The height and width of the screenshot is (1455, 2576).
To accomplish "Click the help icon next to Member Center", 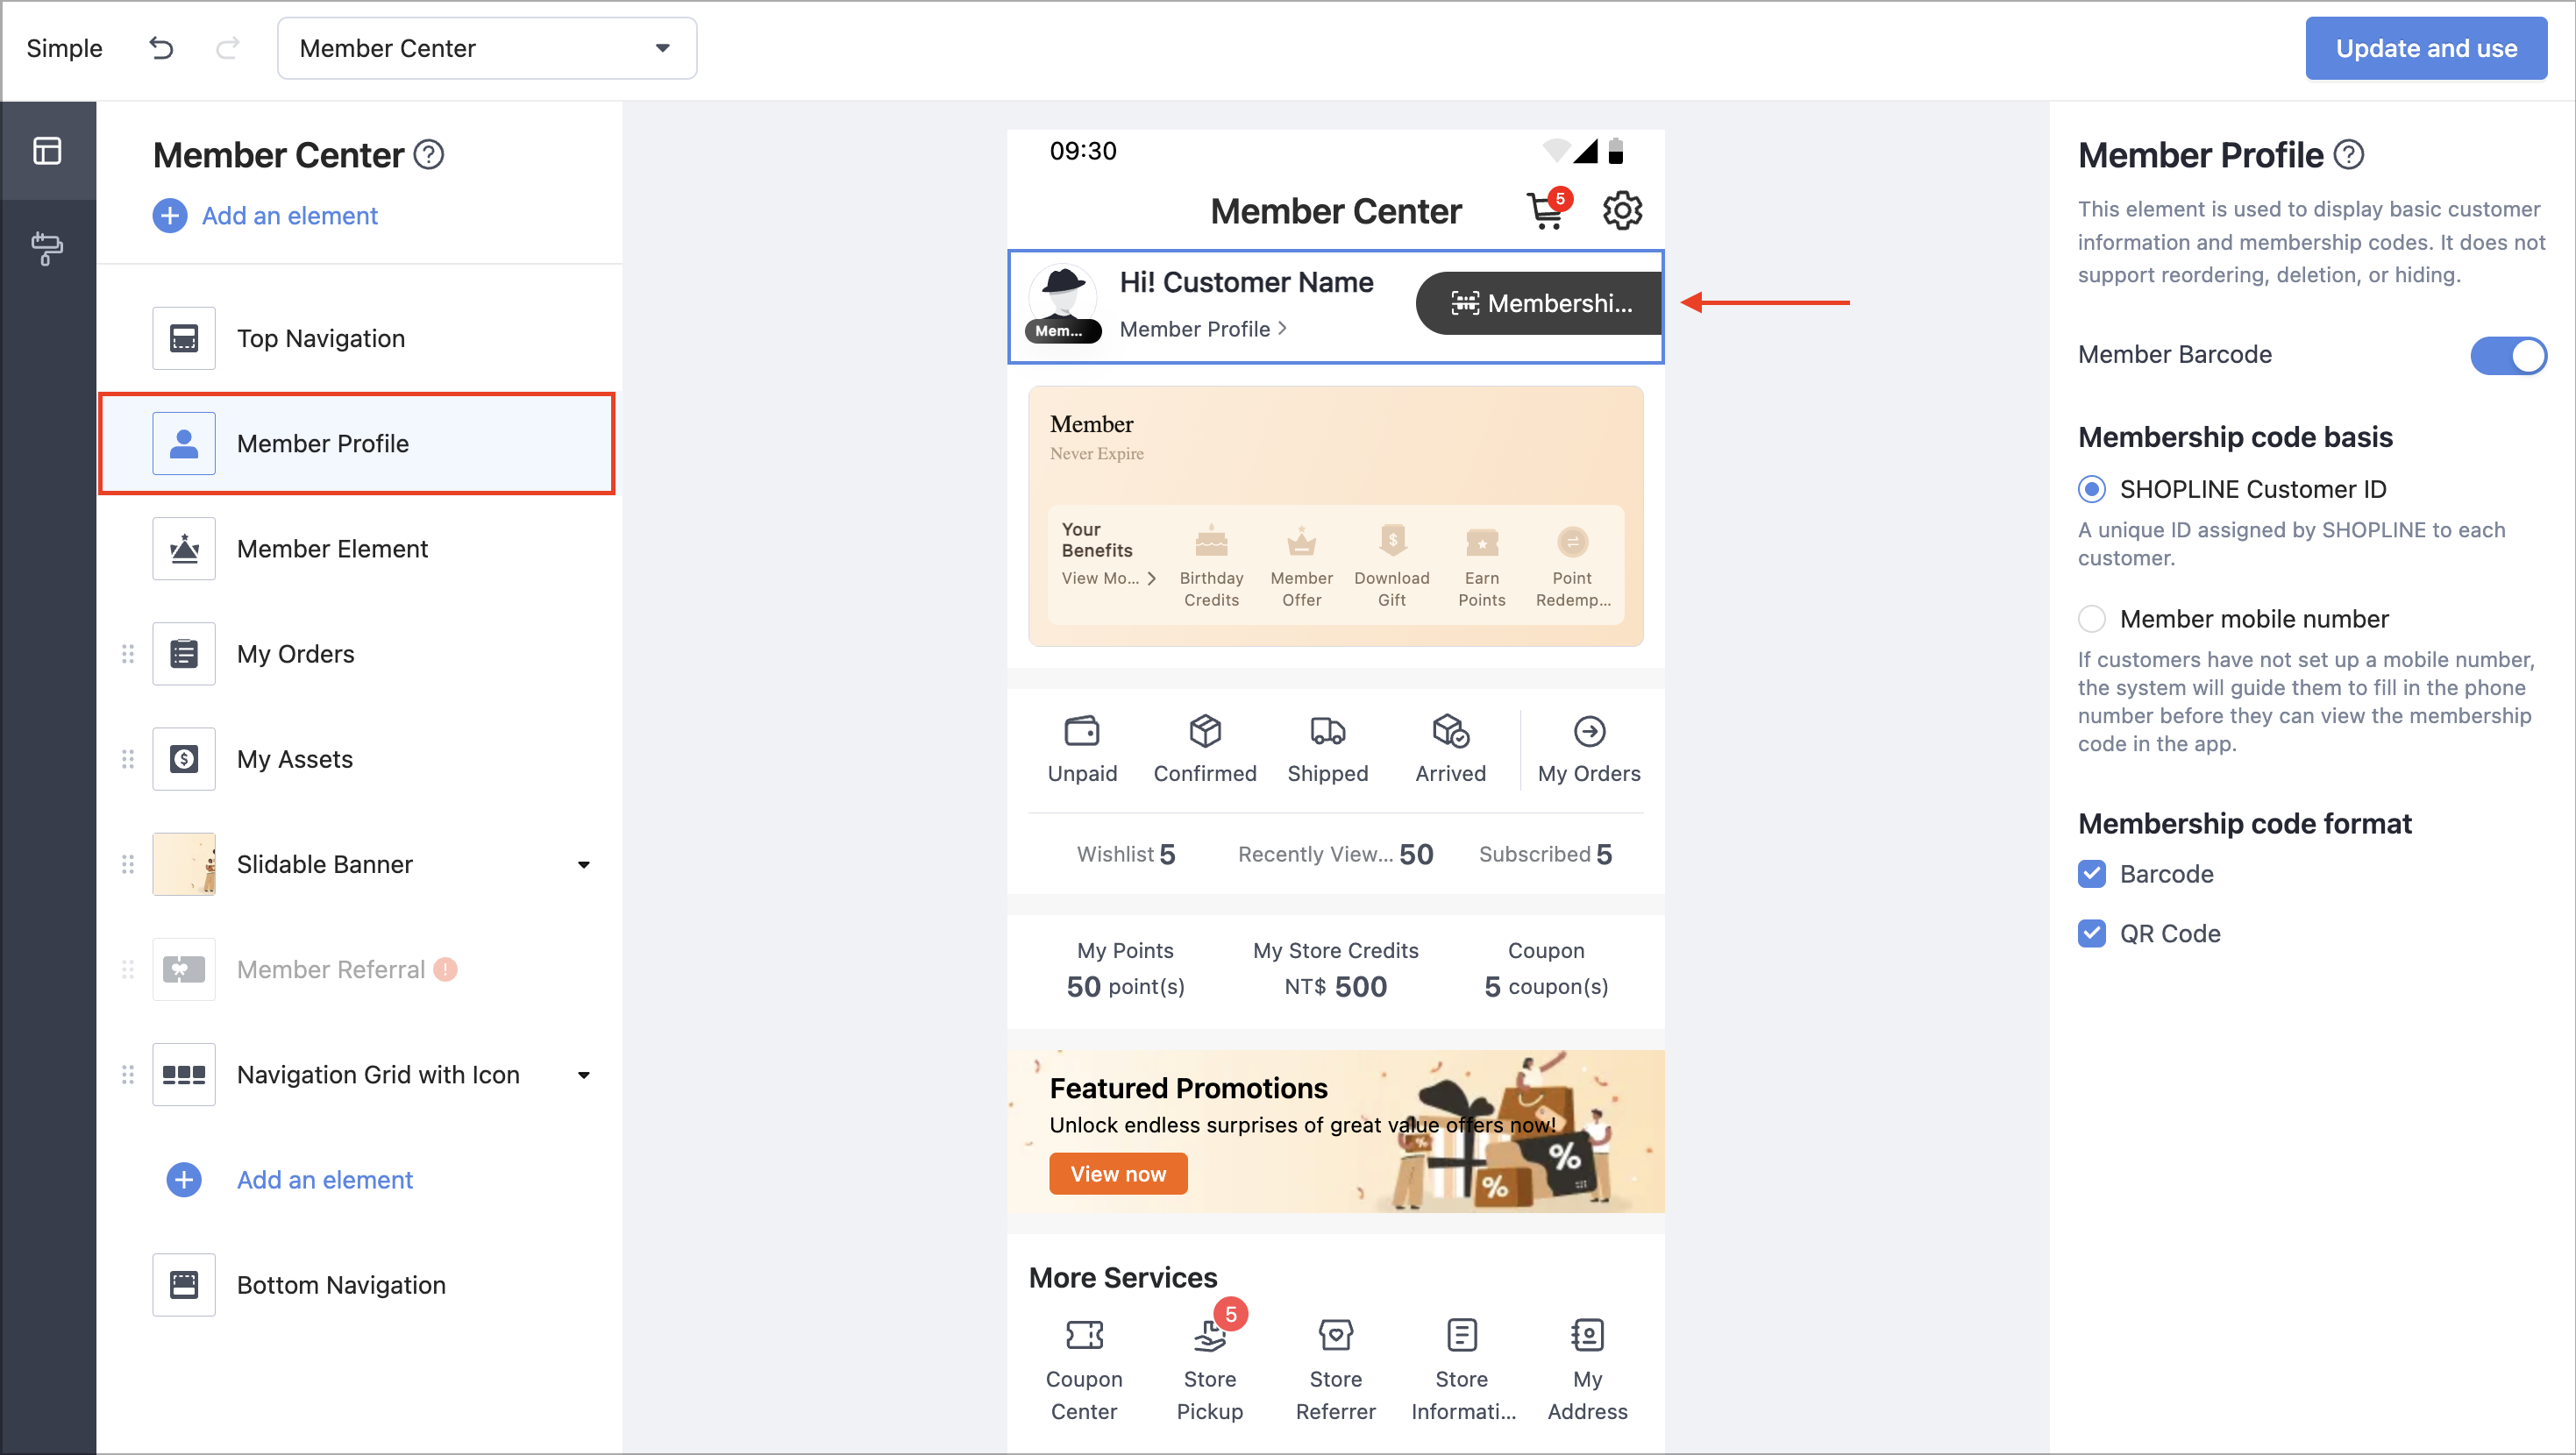I will coord(429,155).
